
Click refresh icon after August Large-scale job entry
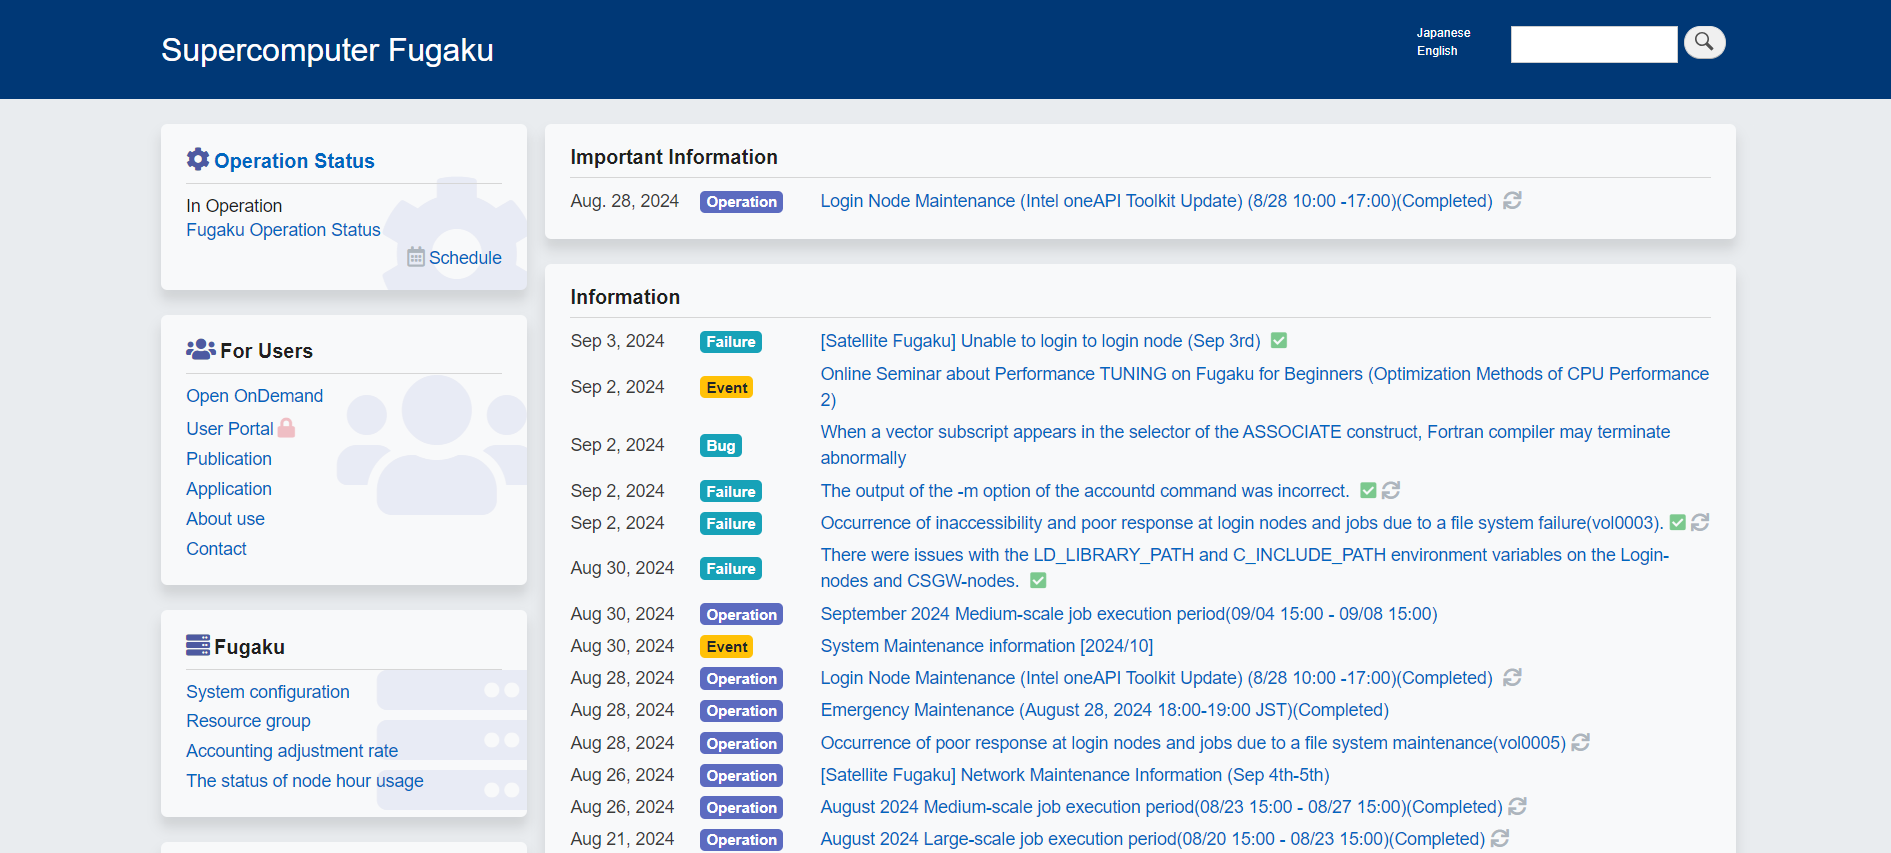[x=1499, y=839]
